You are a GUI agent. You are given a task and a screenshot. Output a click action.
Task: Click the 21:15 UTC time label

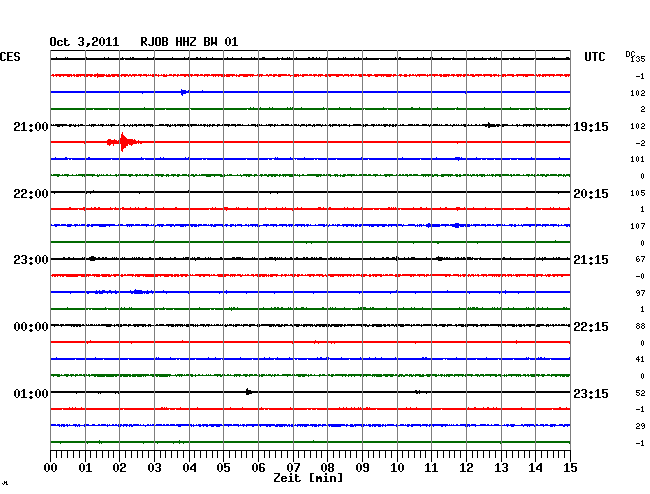[x=591, y=260]
